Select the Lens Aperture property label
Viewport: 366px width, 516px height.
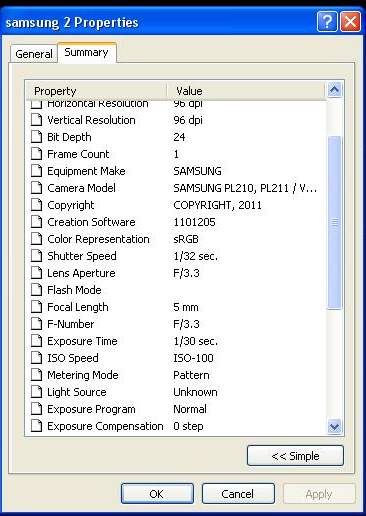point(81,273)
